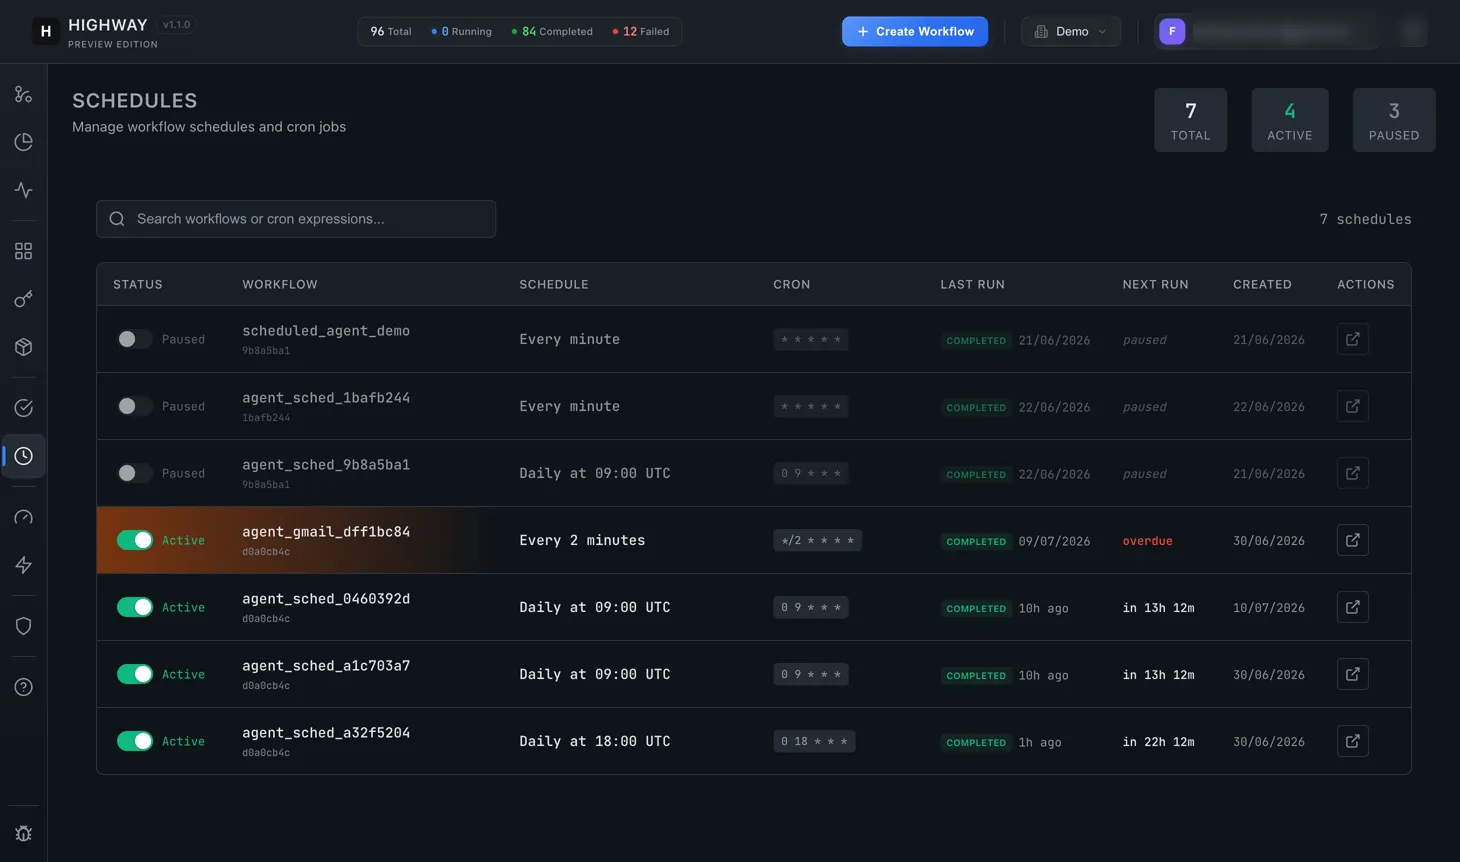This screenshot has height=862, width=1460.
Task: Open agent_sched_9b8a5ba1 external link icon
Action: click(x=1352, y=473)
